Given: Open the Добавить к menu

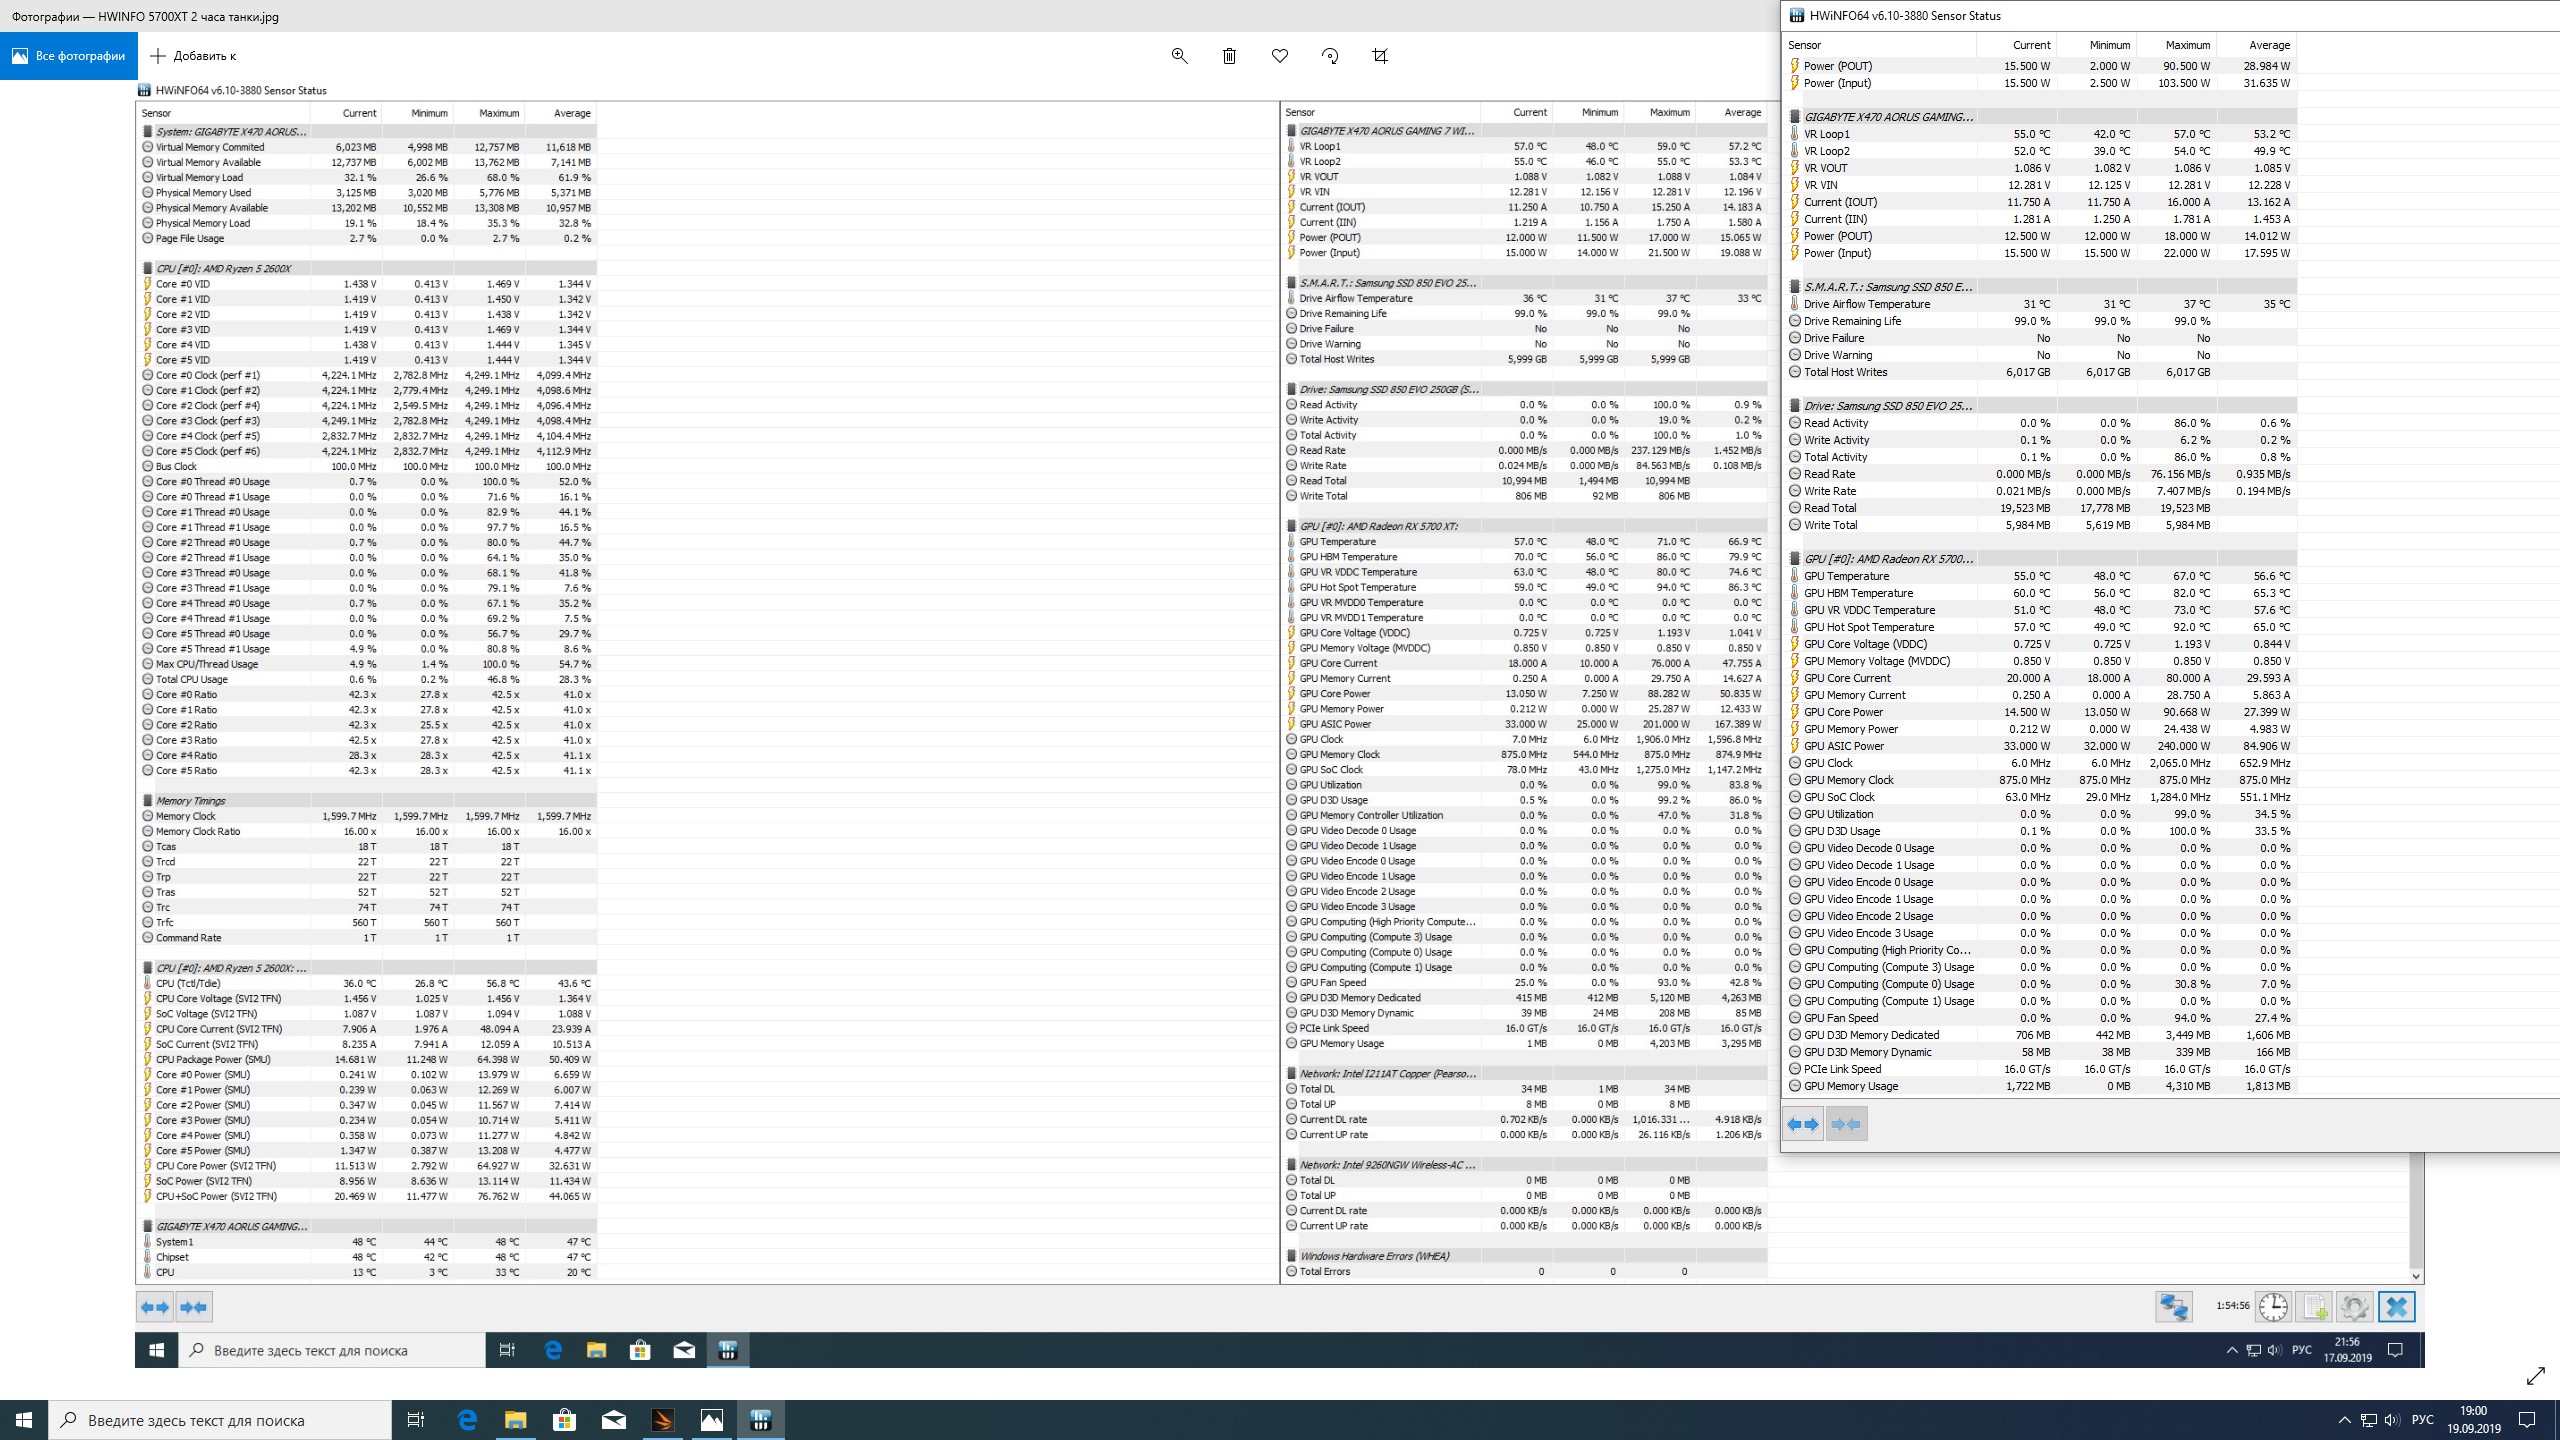Looking at the screenshot, I should point(193,56).
